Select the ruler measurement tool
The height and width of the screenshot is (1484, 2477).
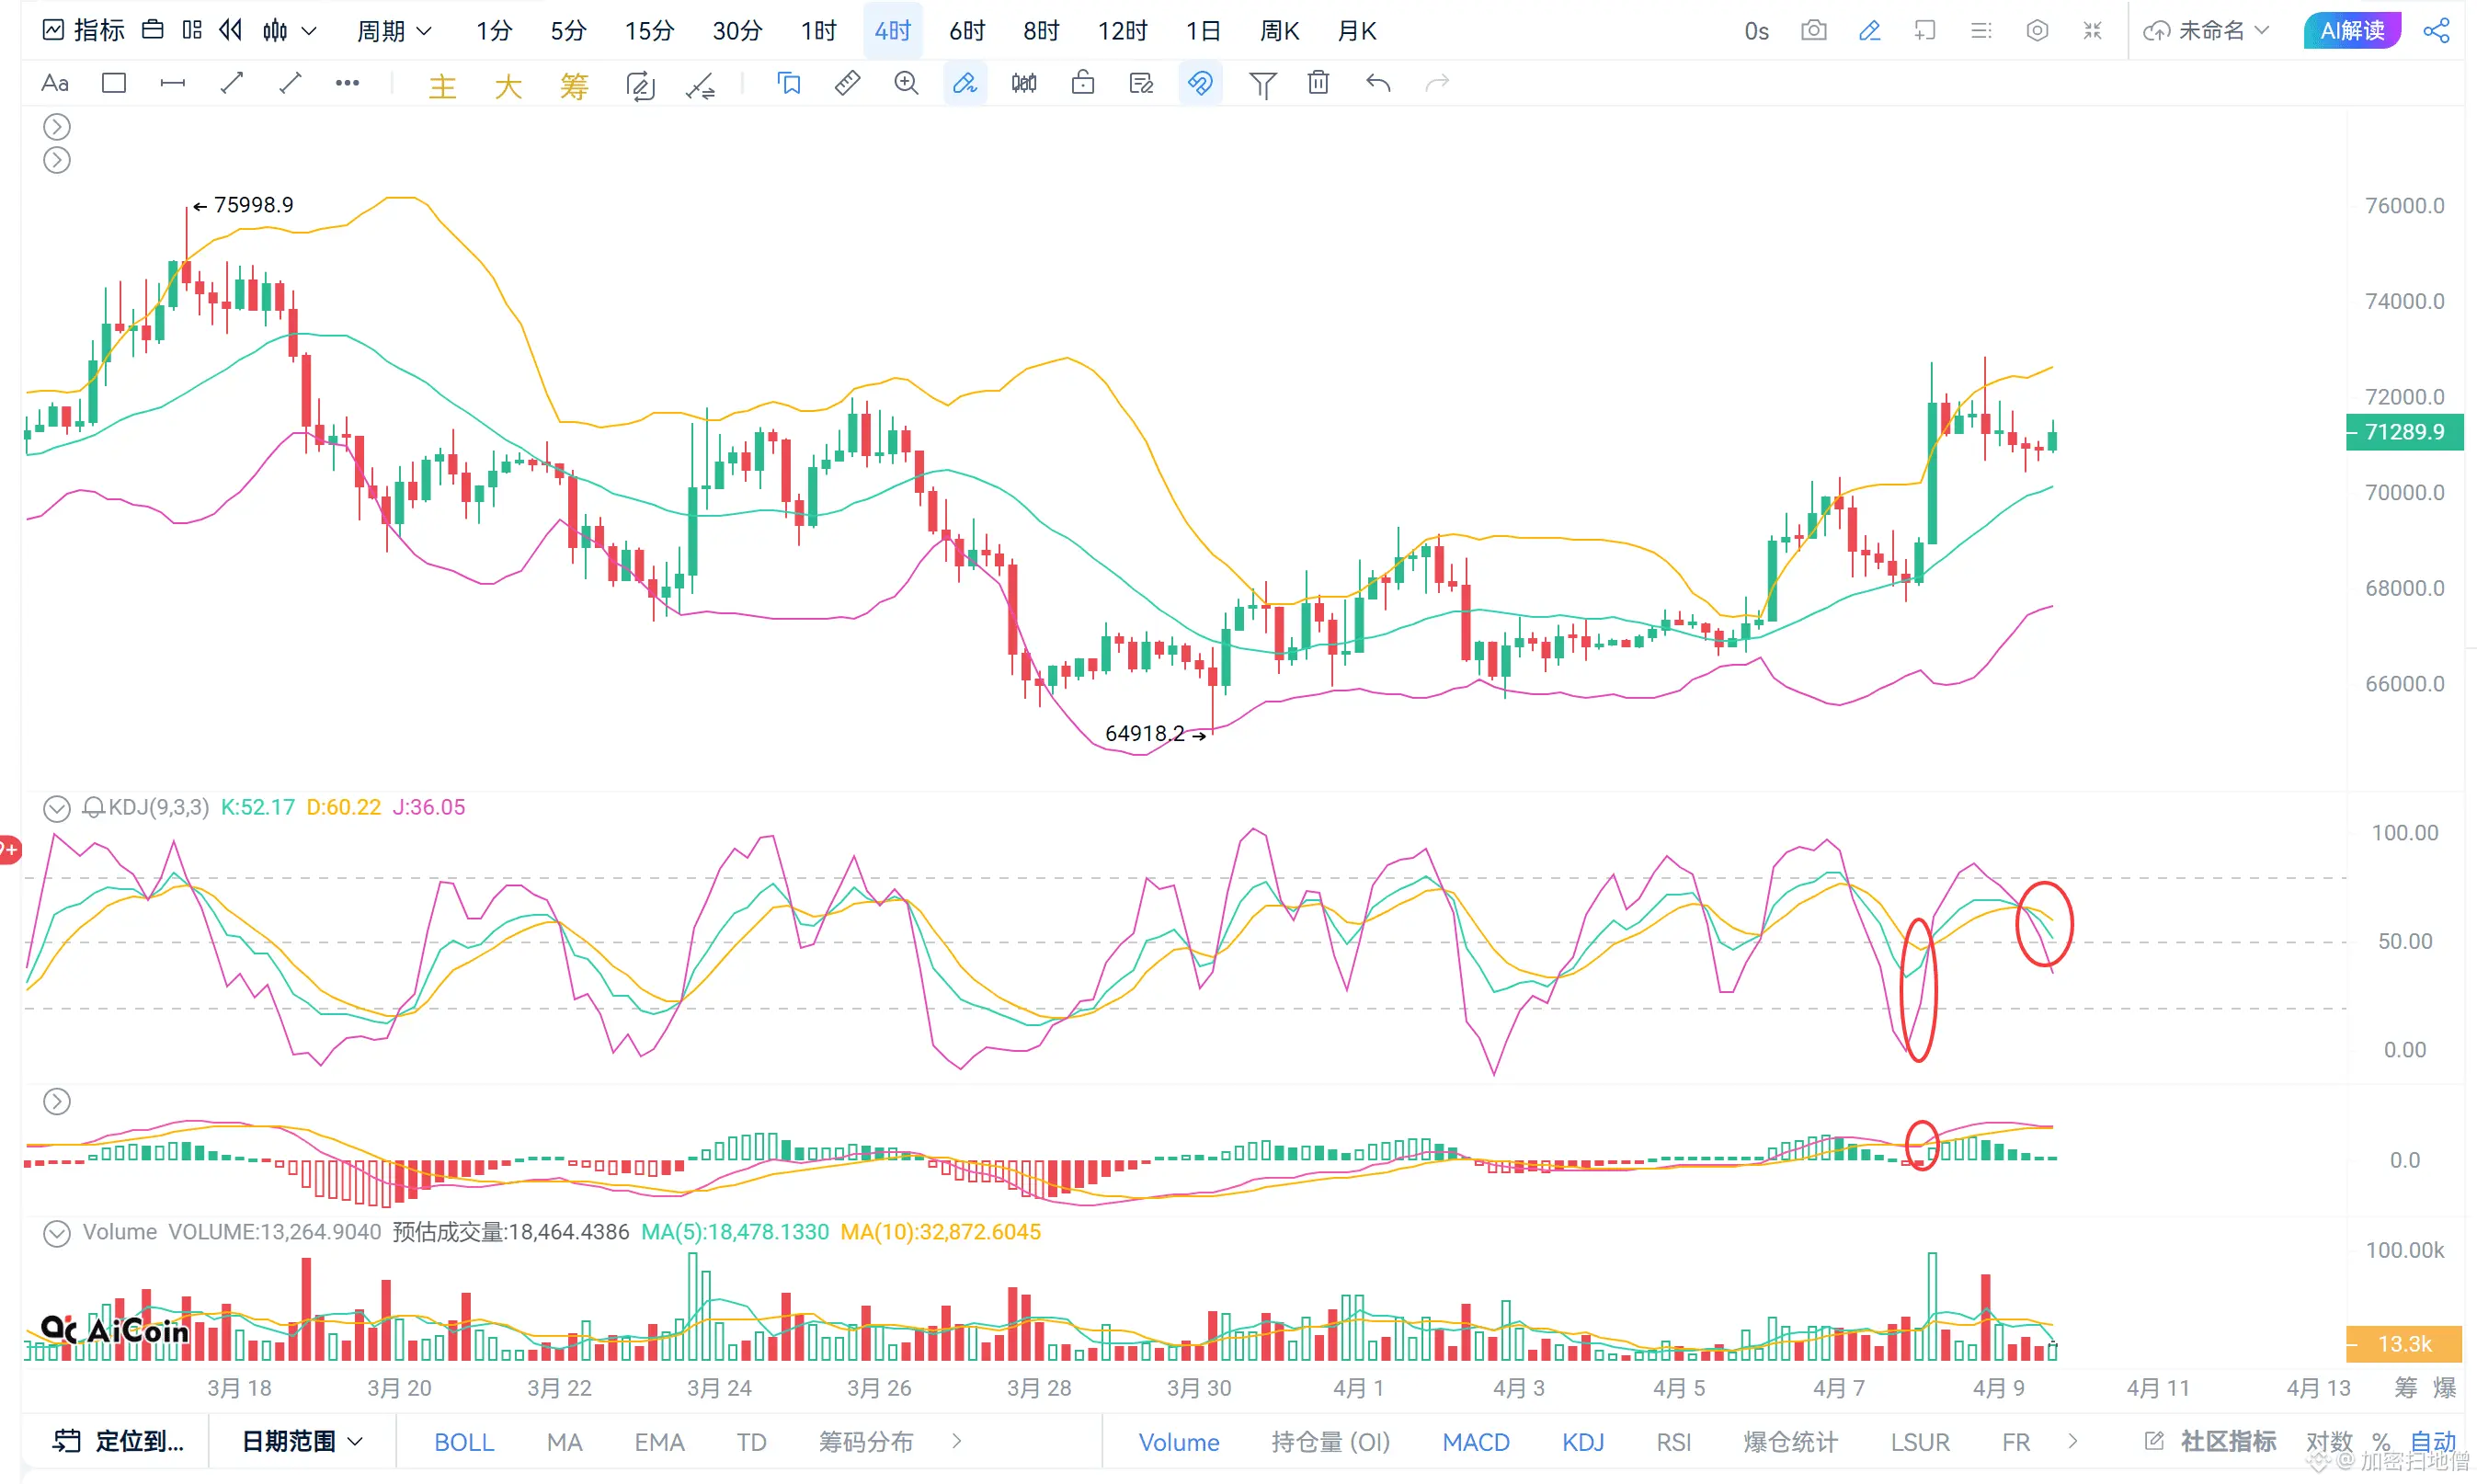(x=846, y=84)
